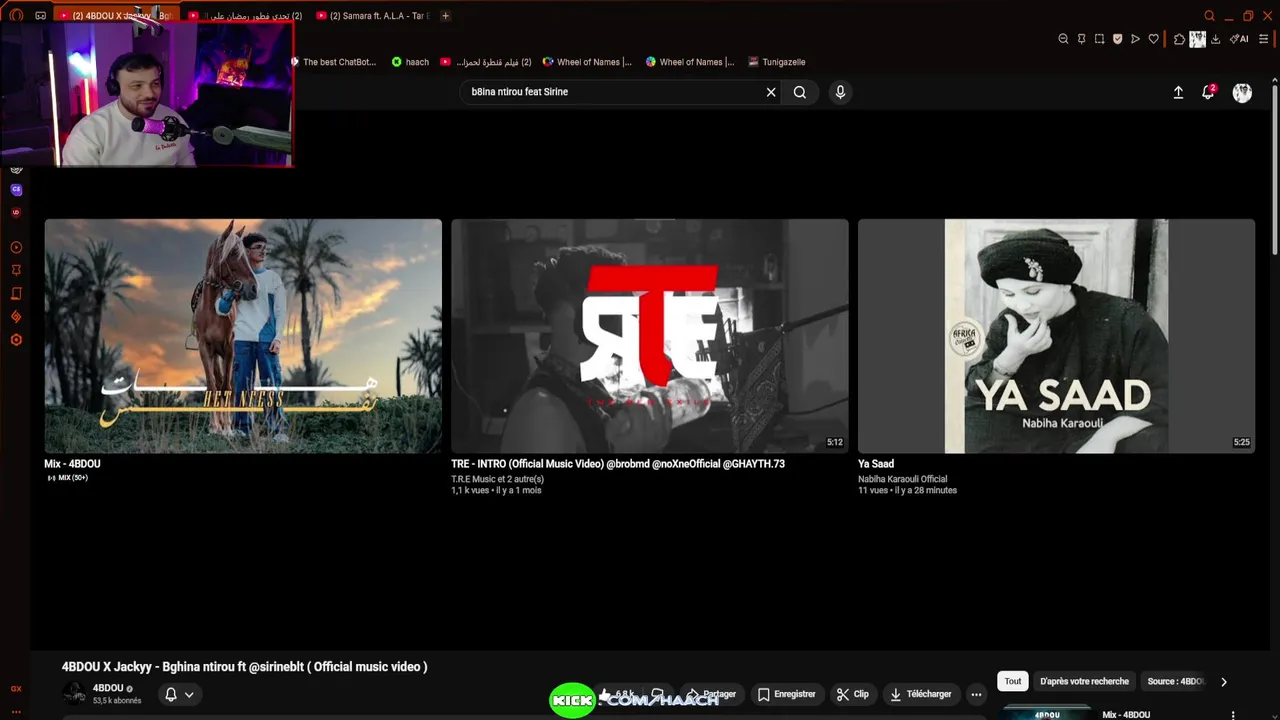Click '11 vues • il y a 28 minutes' text
The height and width of the screenshot is (720, 1280).
coord(907,491)
